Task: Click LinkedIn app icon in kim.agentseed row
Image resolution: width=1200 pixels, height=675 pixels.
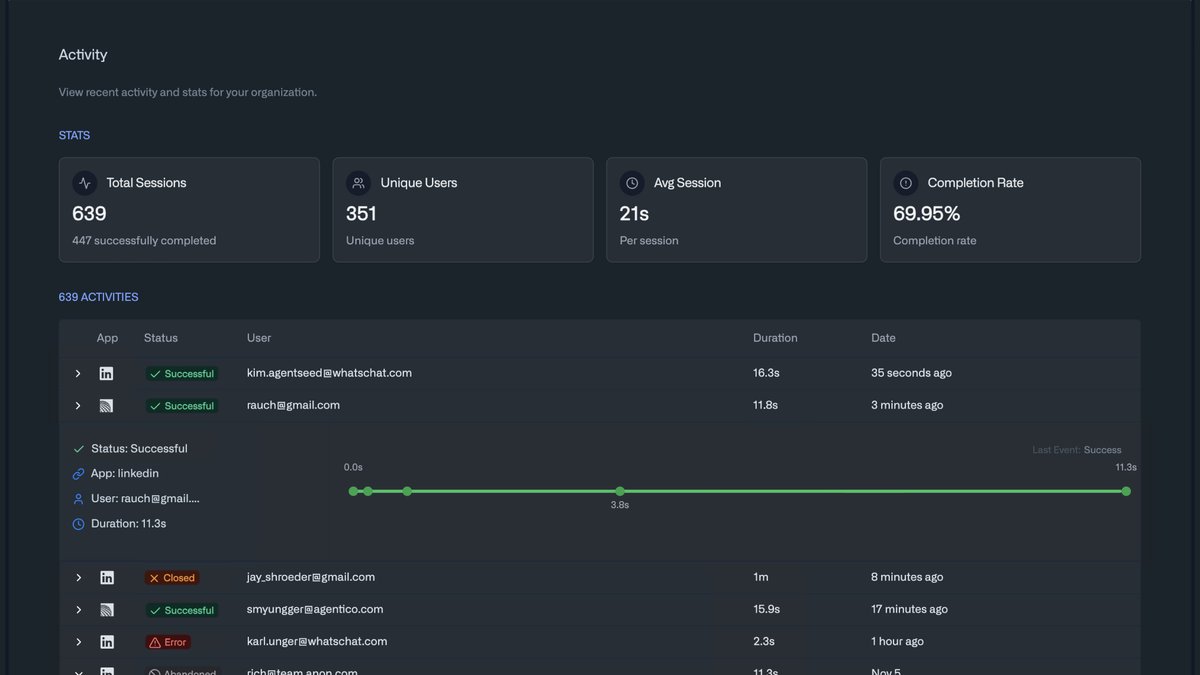Action: 107,373
